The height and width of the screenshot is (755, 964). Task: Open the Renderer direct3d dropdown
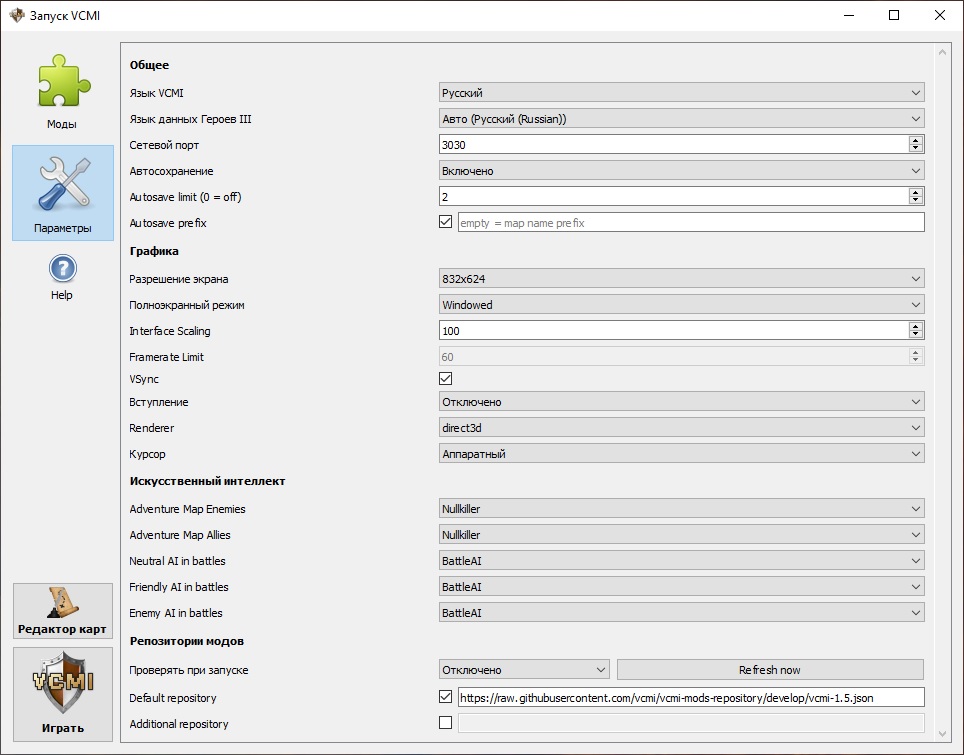[x=681, y=428]
